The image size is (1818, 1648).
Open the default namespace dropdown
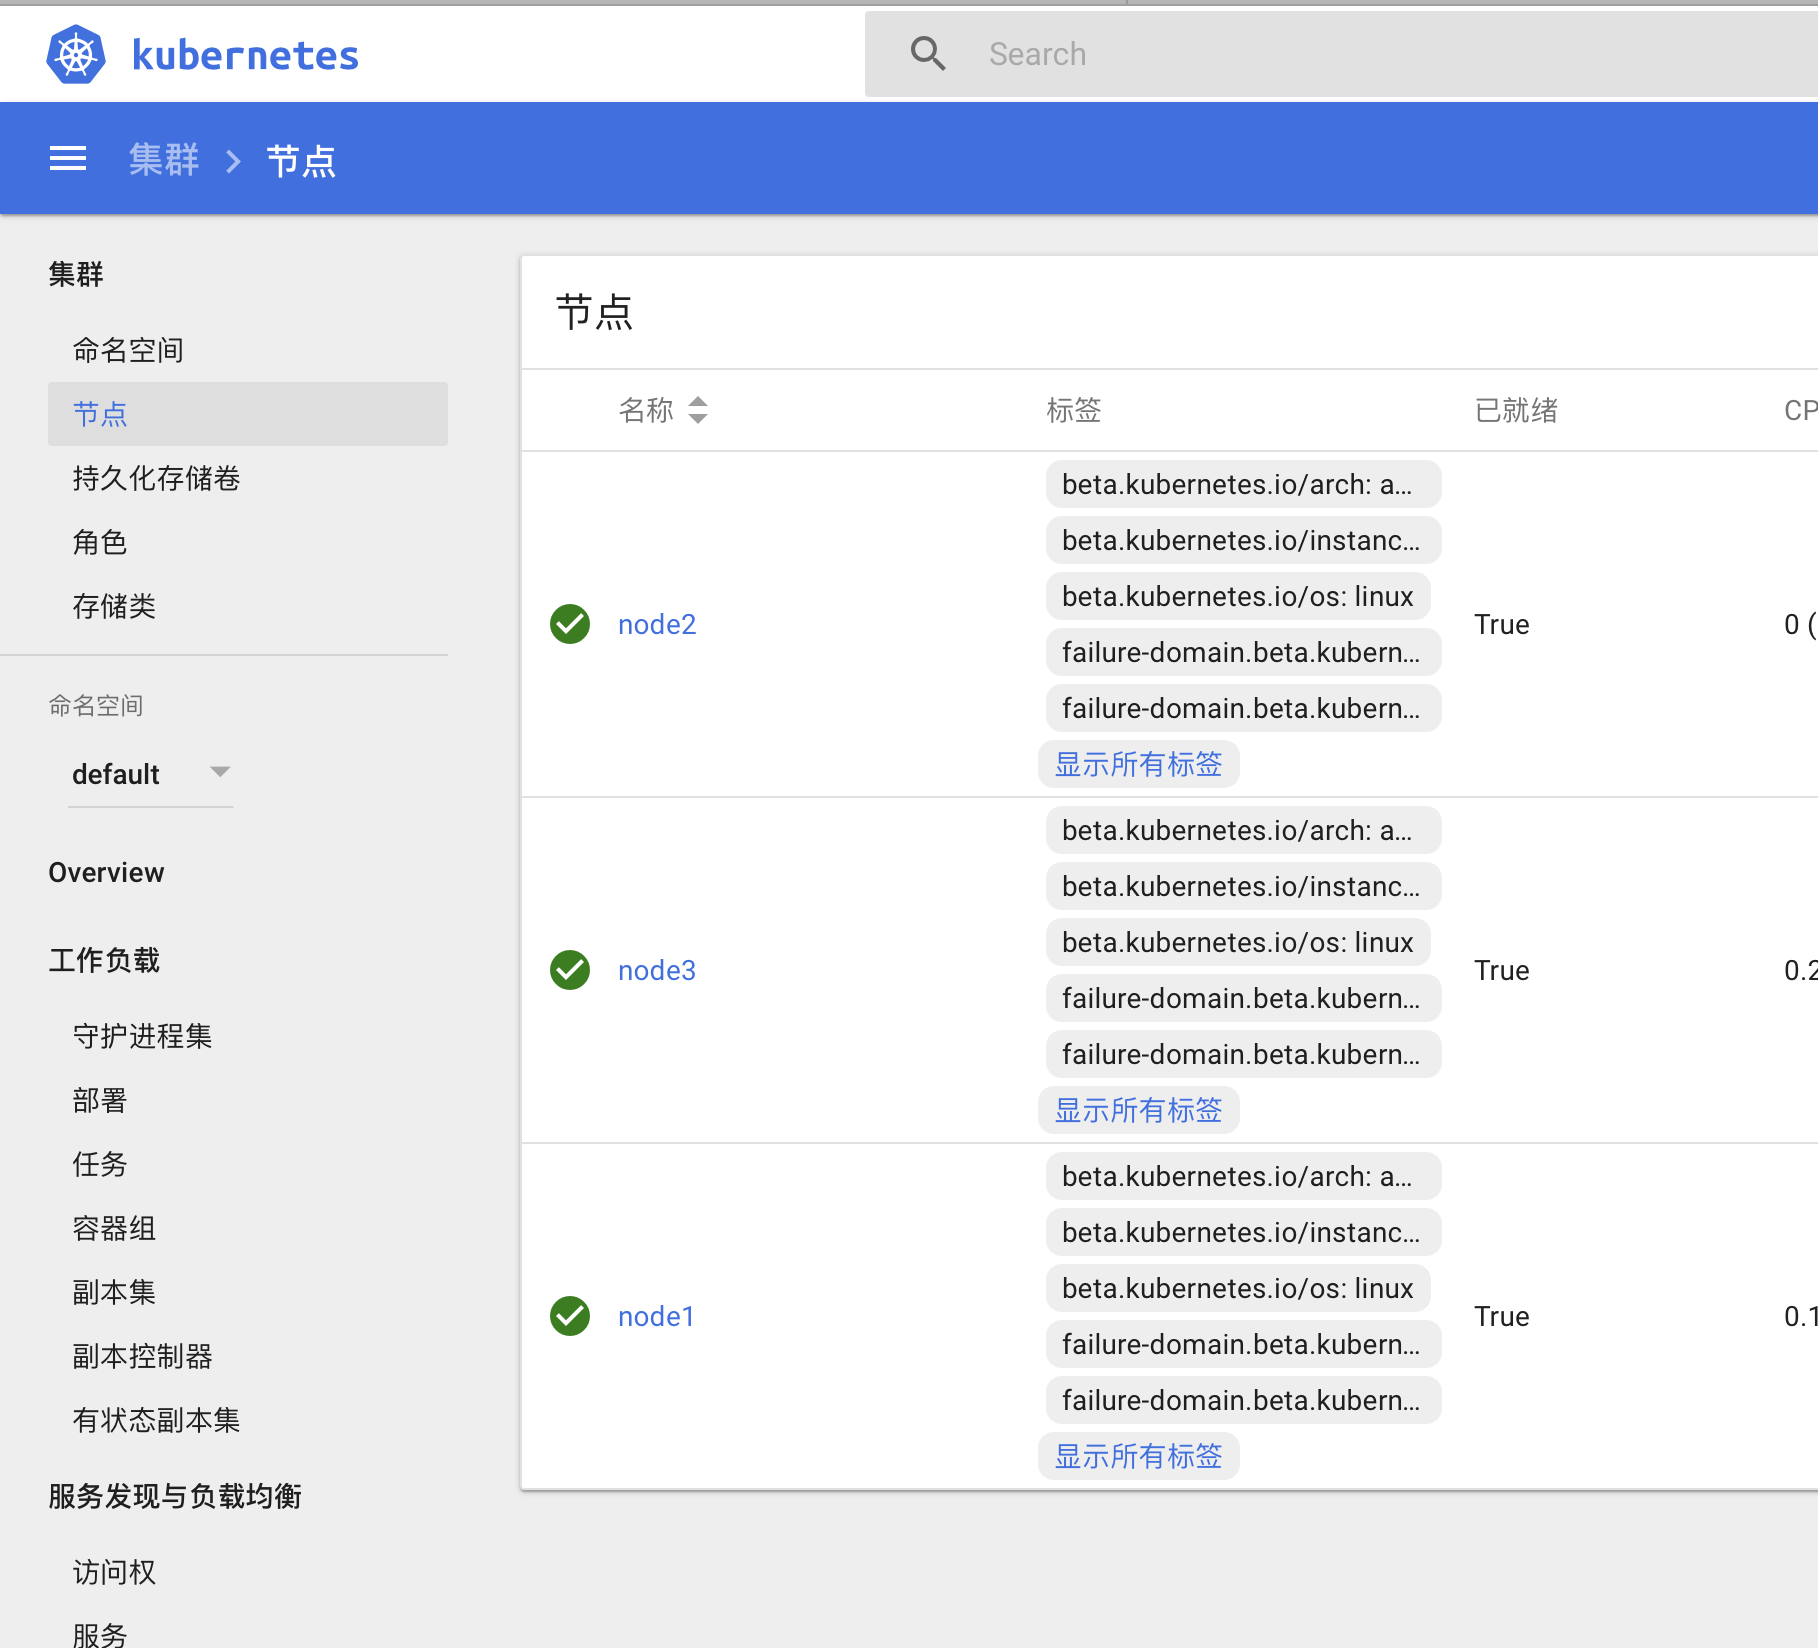pos(150,773)
